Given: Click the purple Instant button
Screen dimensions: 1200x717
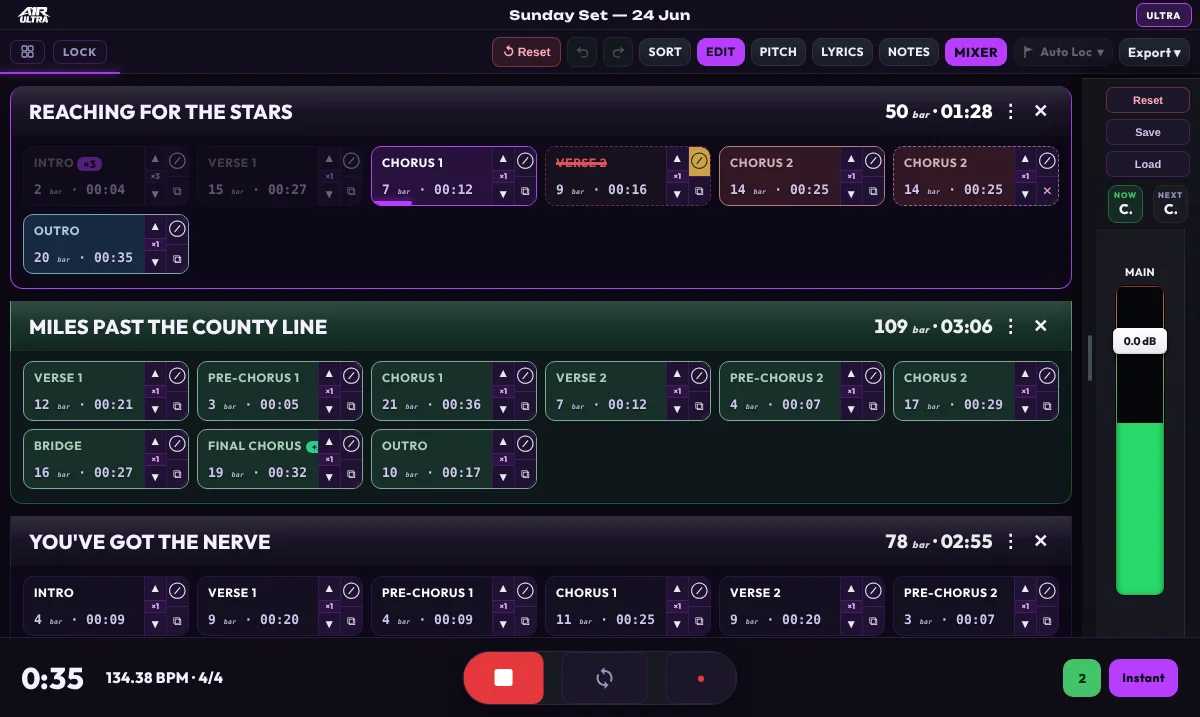Looking at the screenshot, I should click(x=1143, y=678).
